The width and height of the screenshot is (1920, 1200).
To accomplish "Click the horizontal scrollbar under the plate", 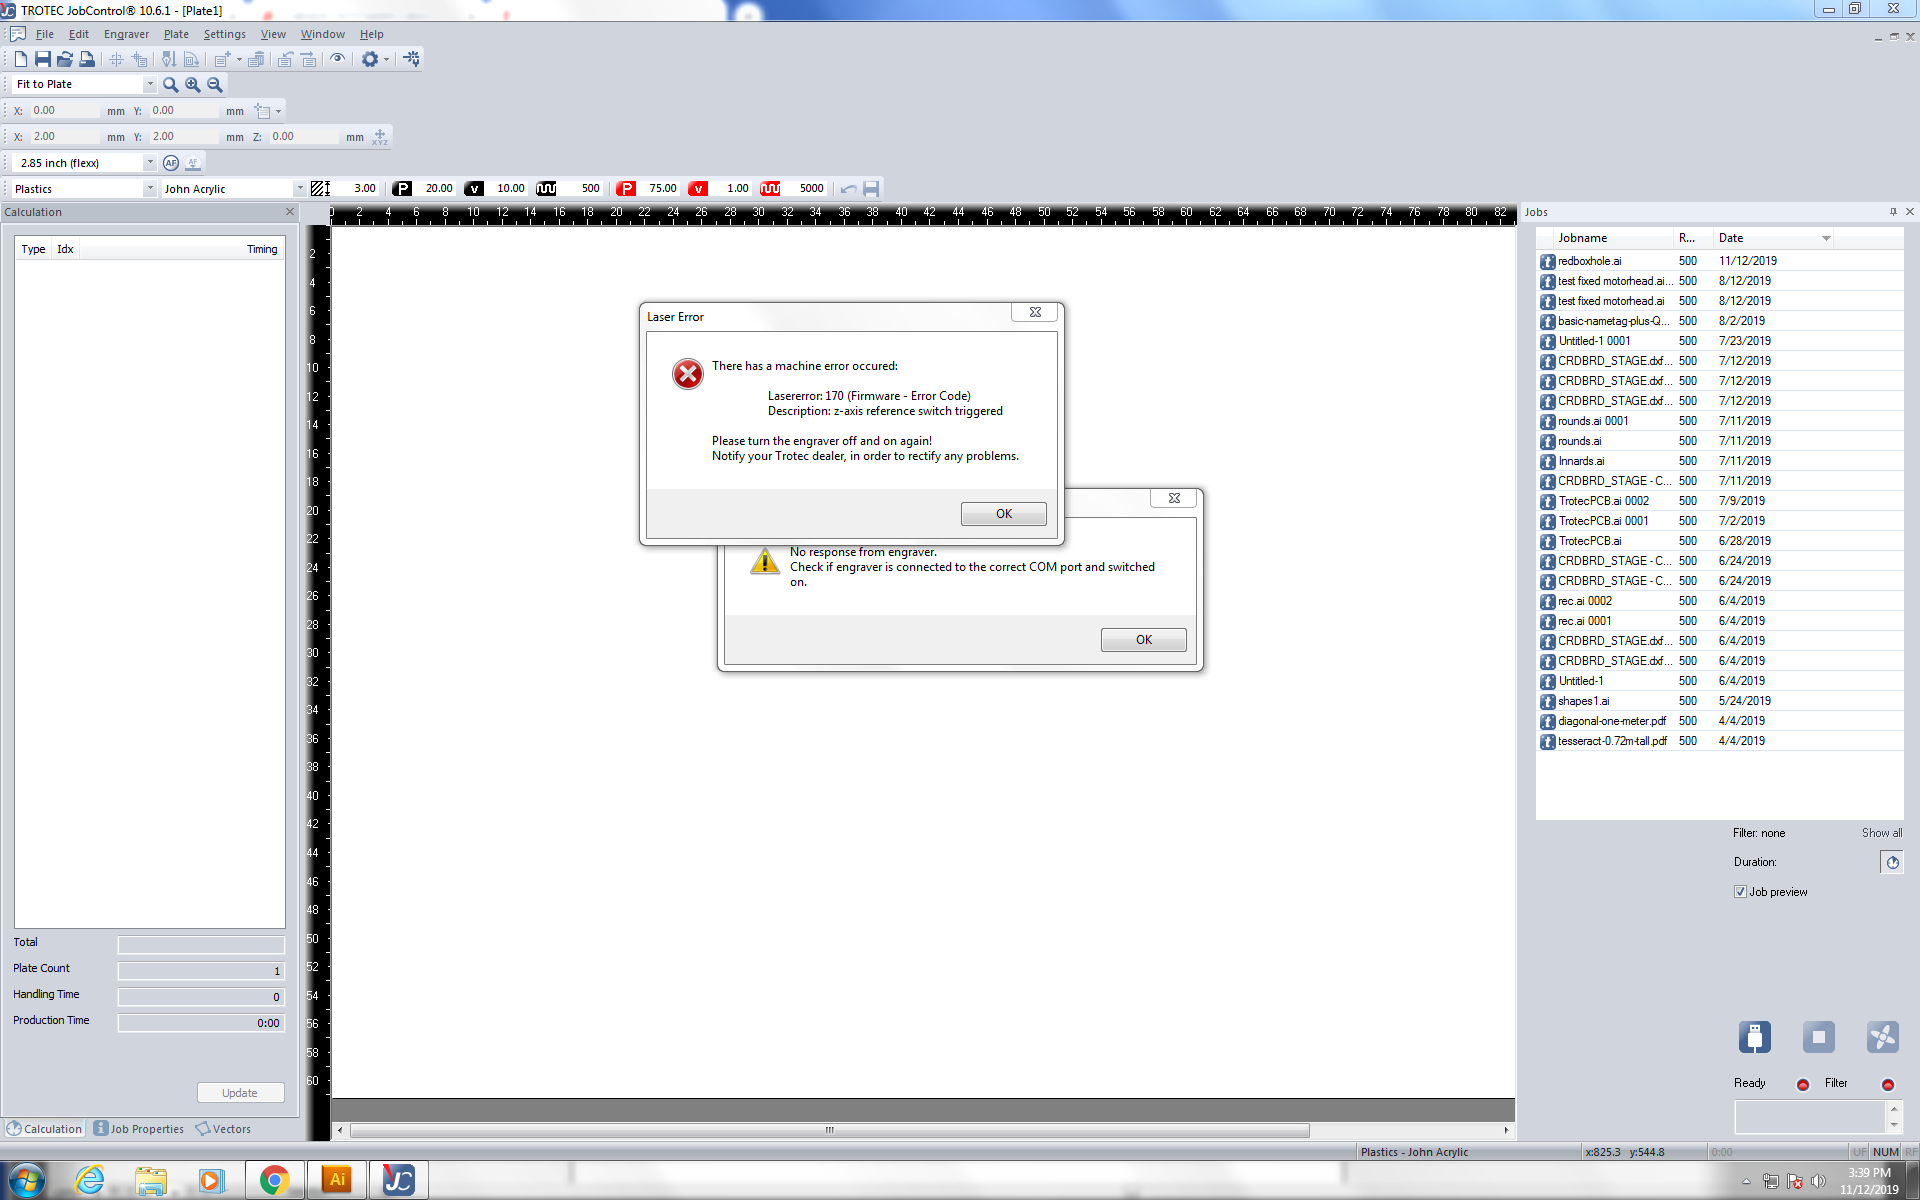I will coord(828,1130).
